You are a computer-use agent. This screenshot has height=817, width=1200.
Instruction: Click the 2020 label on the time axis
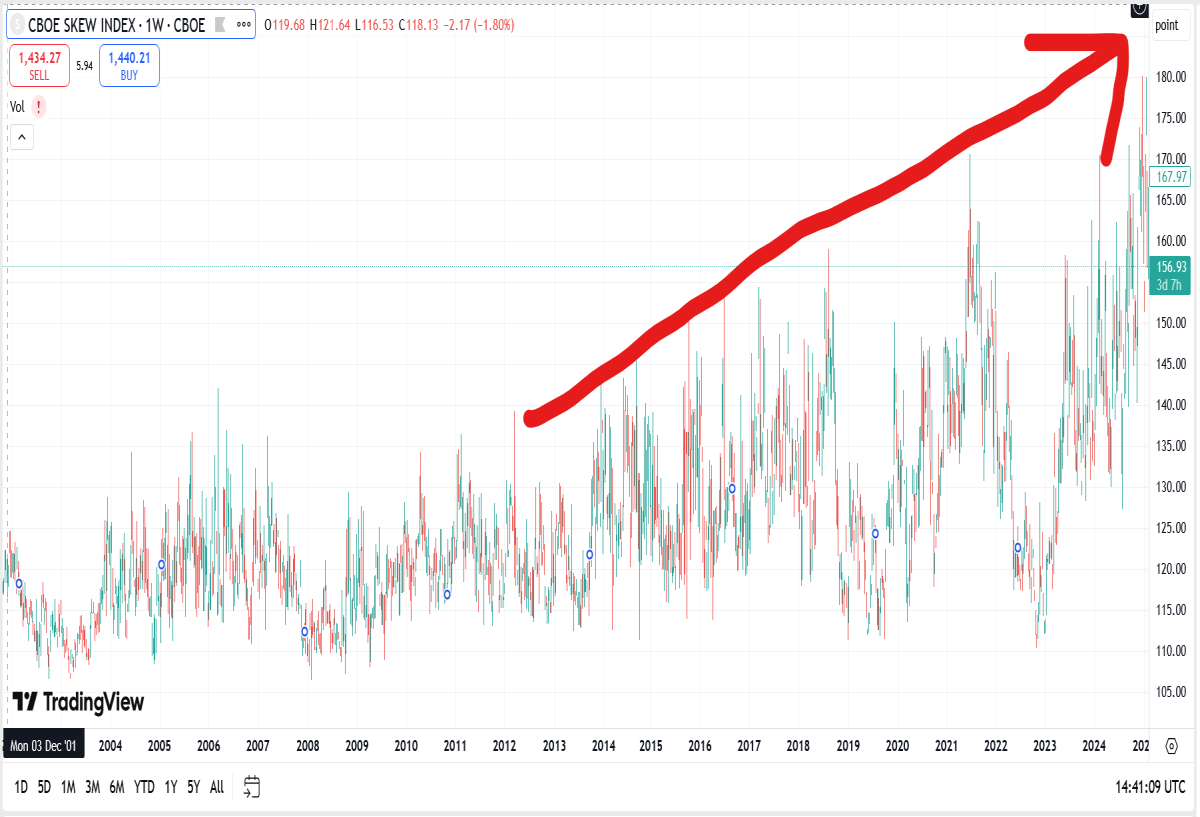(897, 745)
